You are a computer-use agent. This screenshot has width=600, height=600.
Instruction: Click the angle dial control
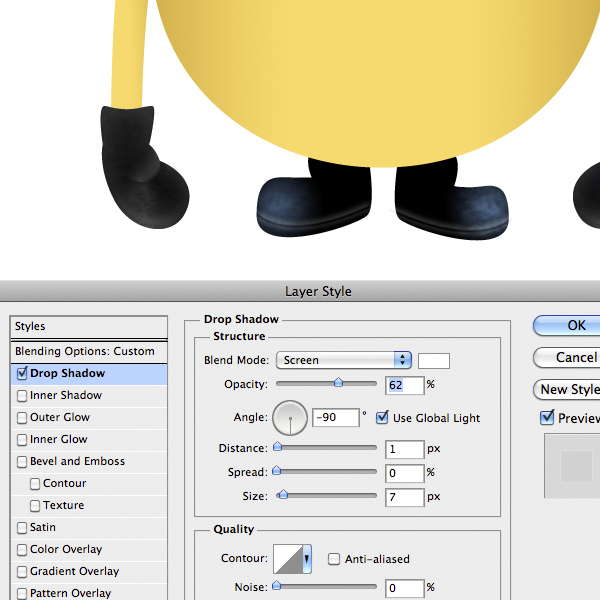(290, 418)
